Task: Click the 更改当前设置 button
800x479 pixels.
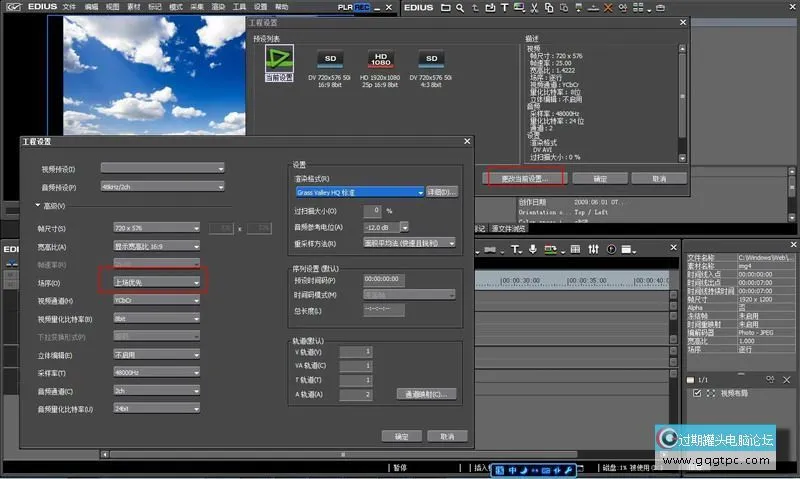Action: pyautogui.click(x=524, y=178)
